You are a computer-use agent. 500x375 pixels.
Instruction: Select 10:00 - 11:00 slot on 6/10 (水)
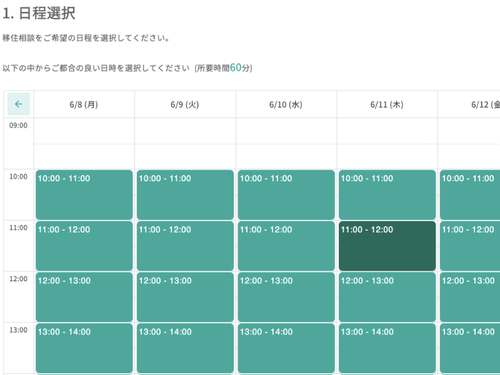(286, 195)
